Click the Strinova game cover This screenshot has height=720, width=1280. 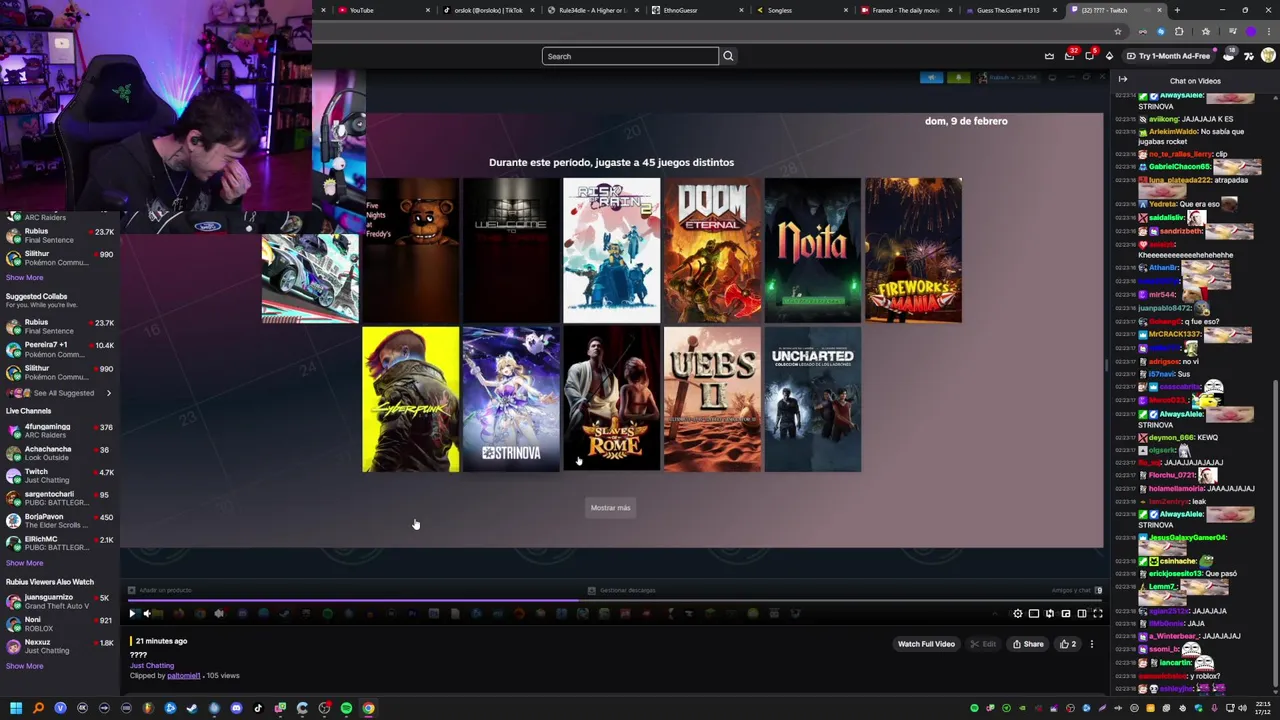(x=511, y=399)
